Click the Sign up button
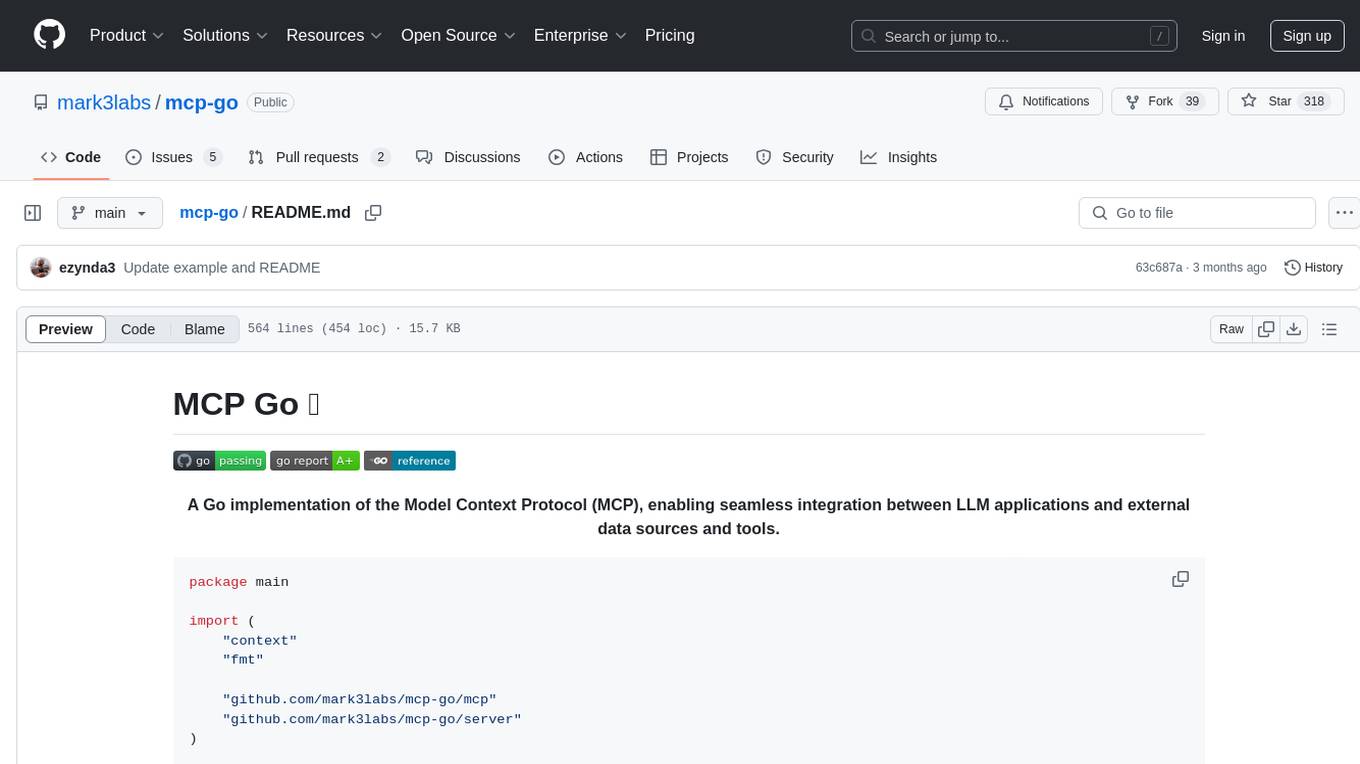The image size is (1360, 764). point(1307,35)
